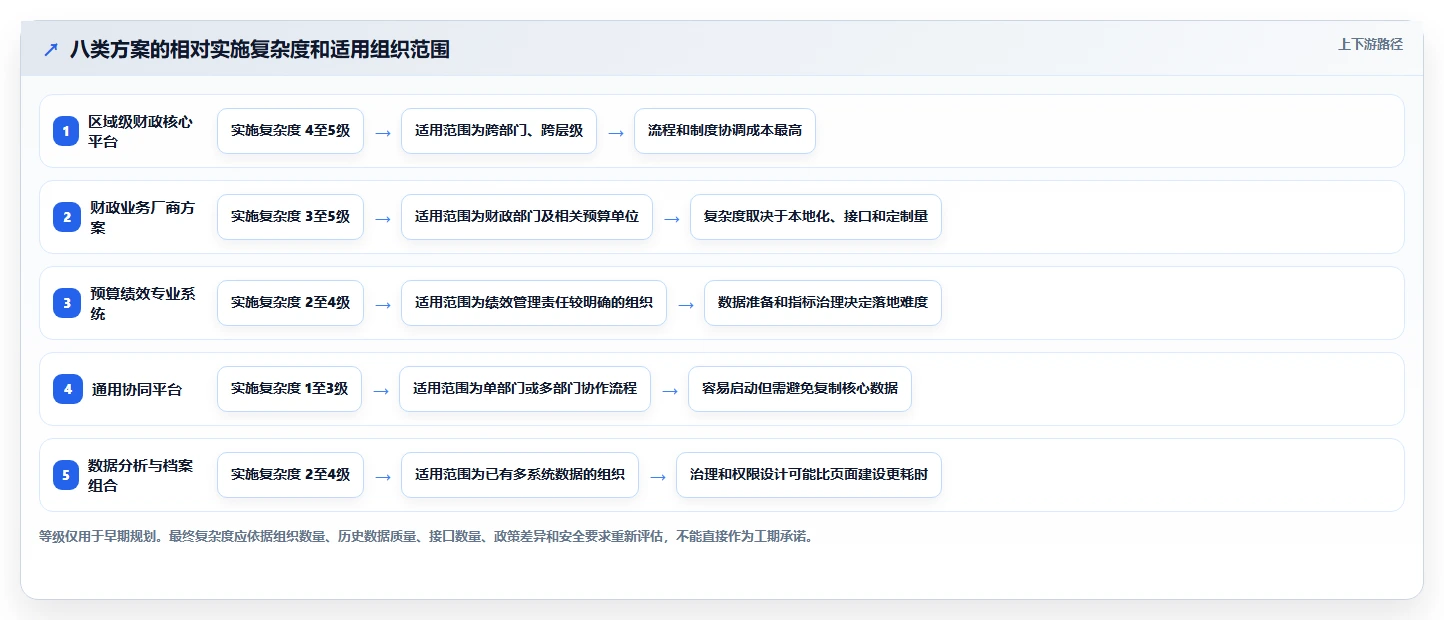Viewport: 1444px width, 620px height.
Task: Click the number 1 badge
Action: 66,131
